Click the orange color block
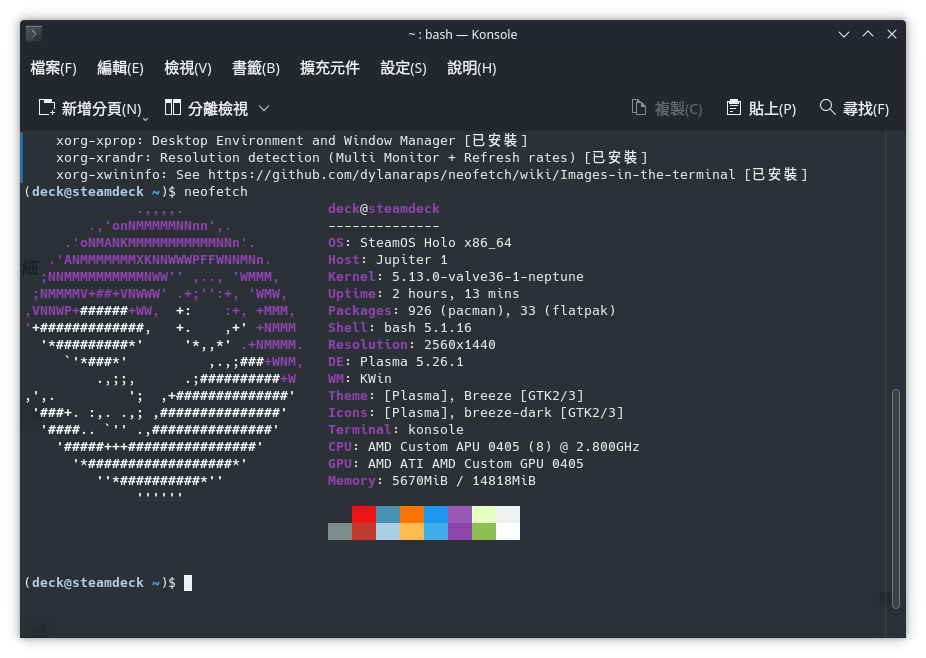Image resolution: width=926 pixels, height=658 pixels. point(412,514)
